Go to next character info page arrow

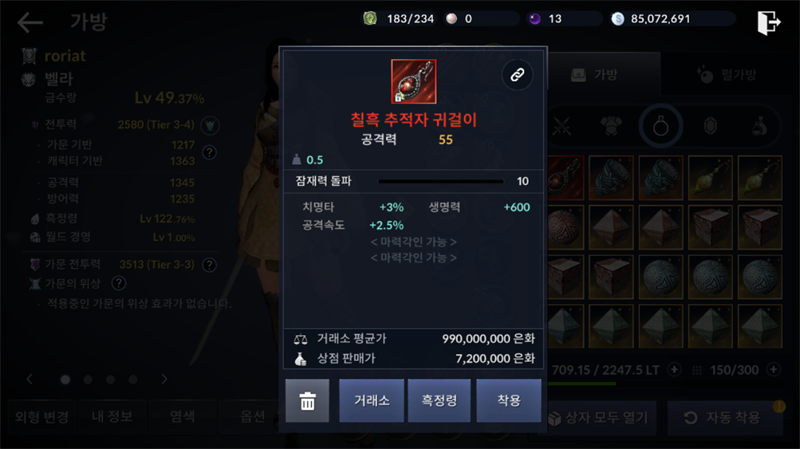tap(164, 379)
